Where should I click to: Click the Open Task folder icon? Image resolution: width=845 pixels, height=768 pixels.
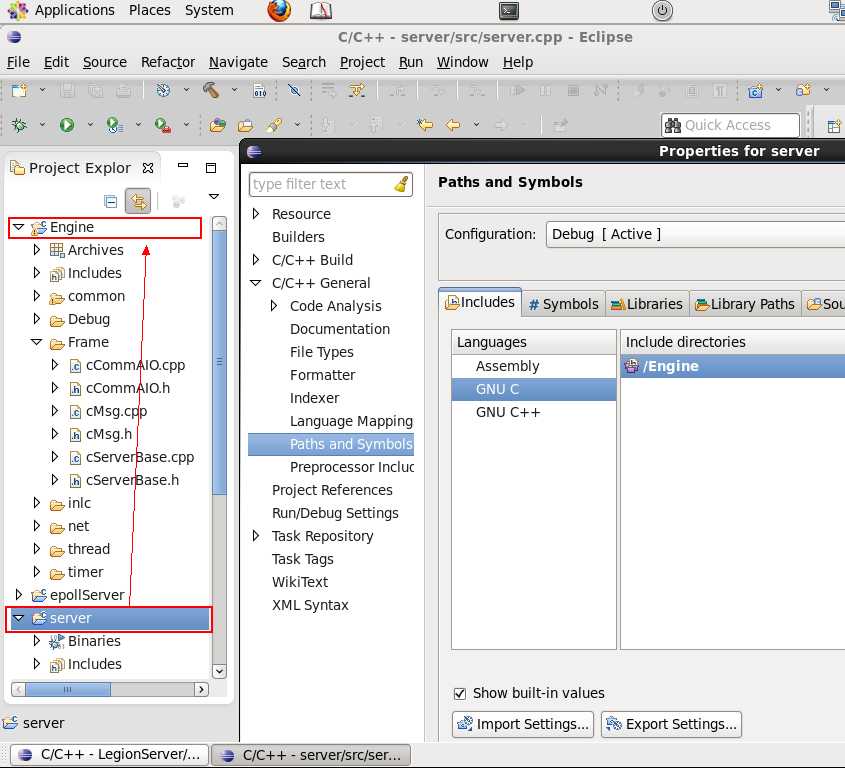pyautogui.click(x=245, y=126)
